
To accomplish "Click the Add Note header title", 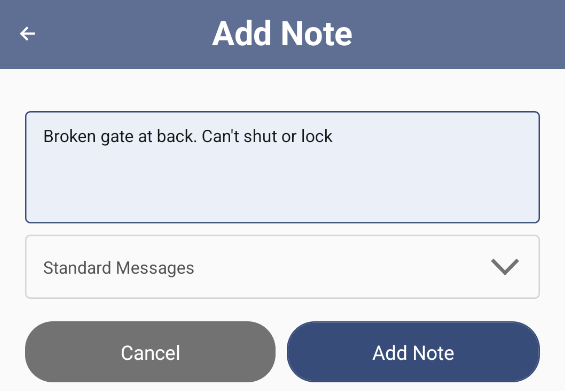I will click(x=282, y=34).
